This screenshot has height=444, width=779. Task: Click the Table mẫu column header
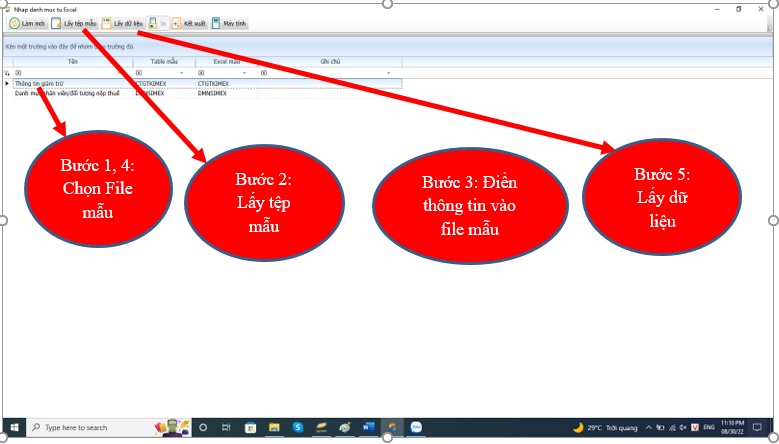click(x=164, y=62)
